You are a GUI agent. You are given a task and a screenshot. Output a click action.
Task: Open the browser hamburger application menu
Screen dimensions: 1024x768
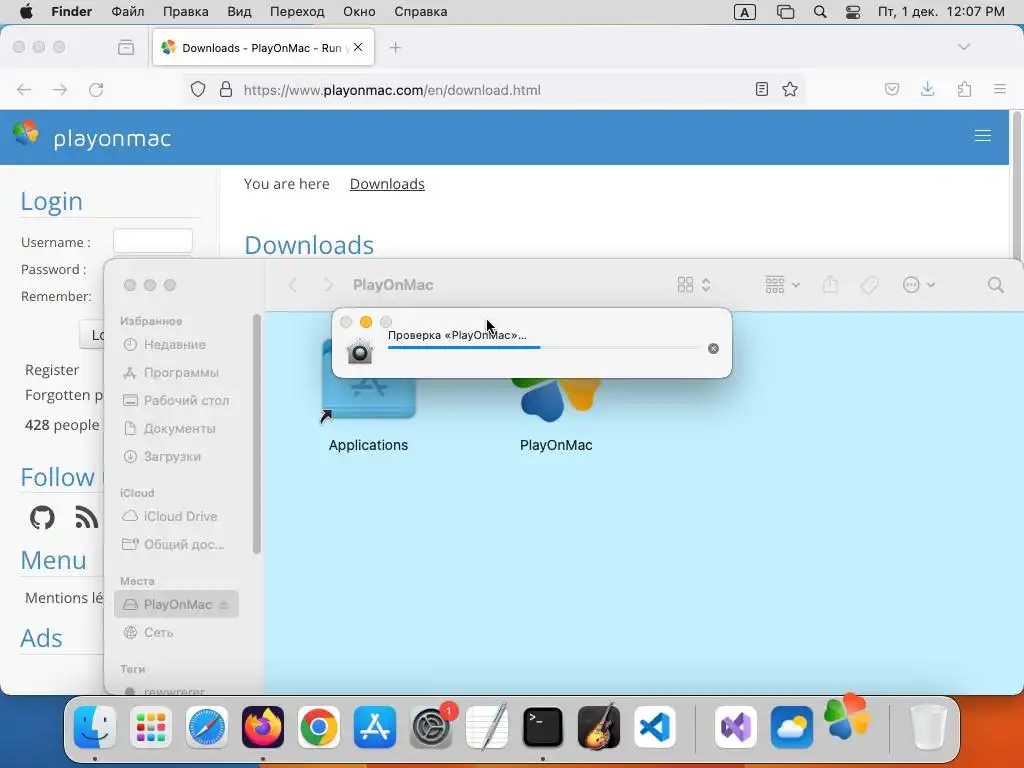coord(999,89)
